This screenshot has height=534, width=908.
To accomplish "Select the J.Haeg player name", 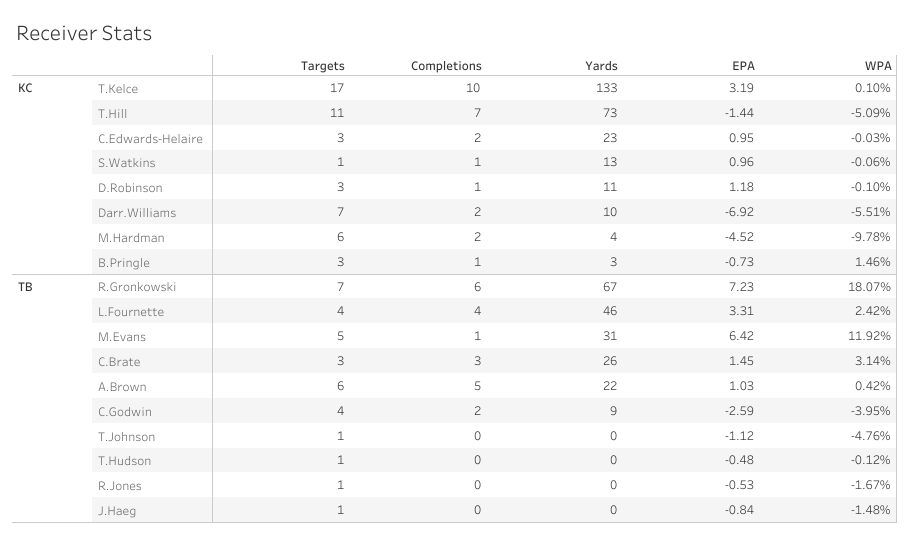I will coord(119,510).
